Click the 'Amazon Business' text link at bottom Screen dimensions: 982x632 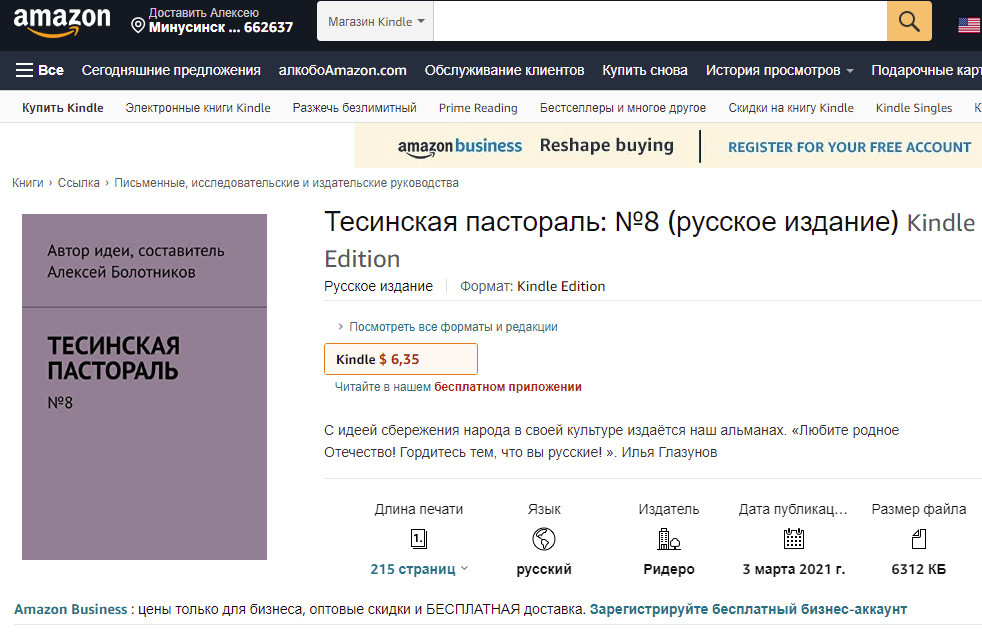[71, 609]
